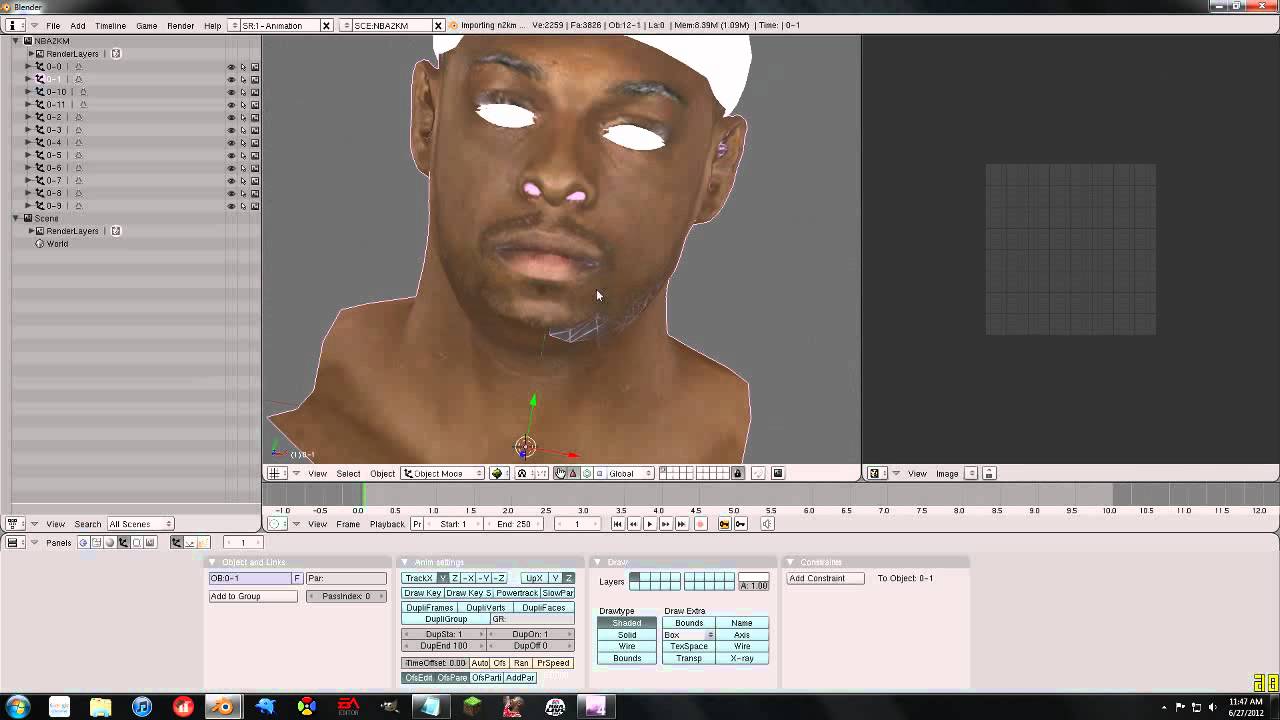
Task: Jump to start frame in timeline
Action: pos(617,524)
